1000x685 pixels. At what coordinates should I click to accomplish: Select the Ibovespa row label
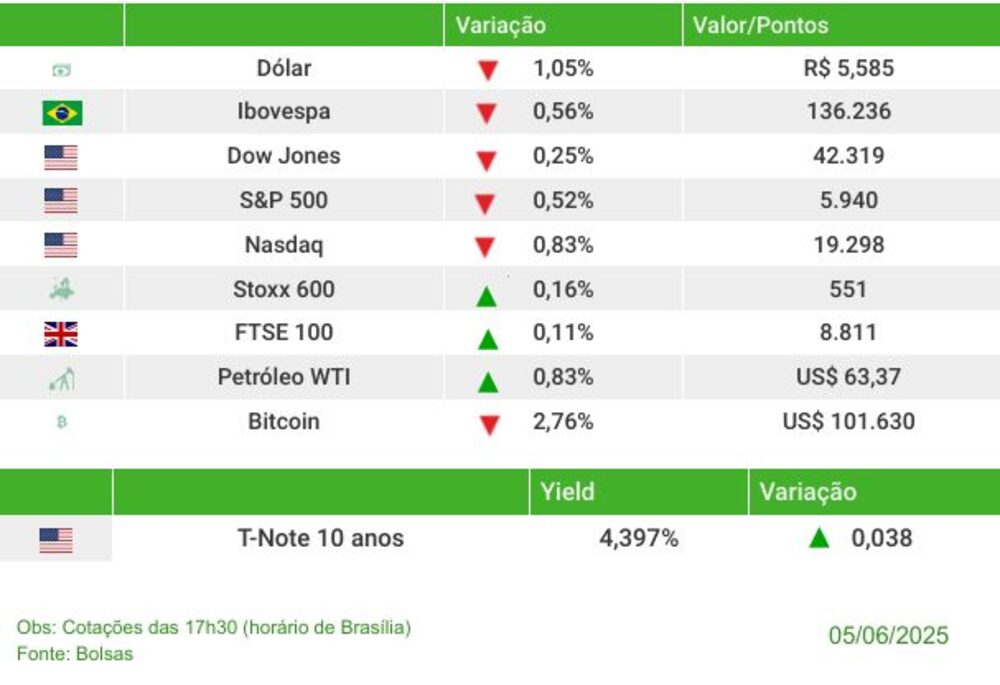click(x=284, y=112)
